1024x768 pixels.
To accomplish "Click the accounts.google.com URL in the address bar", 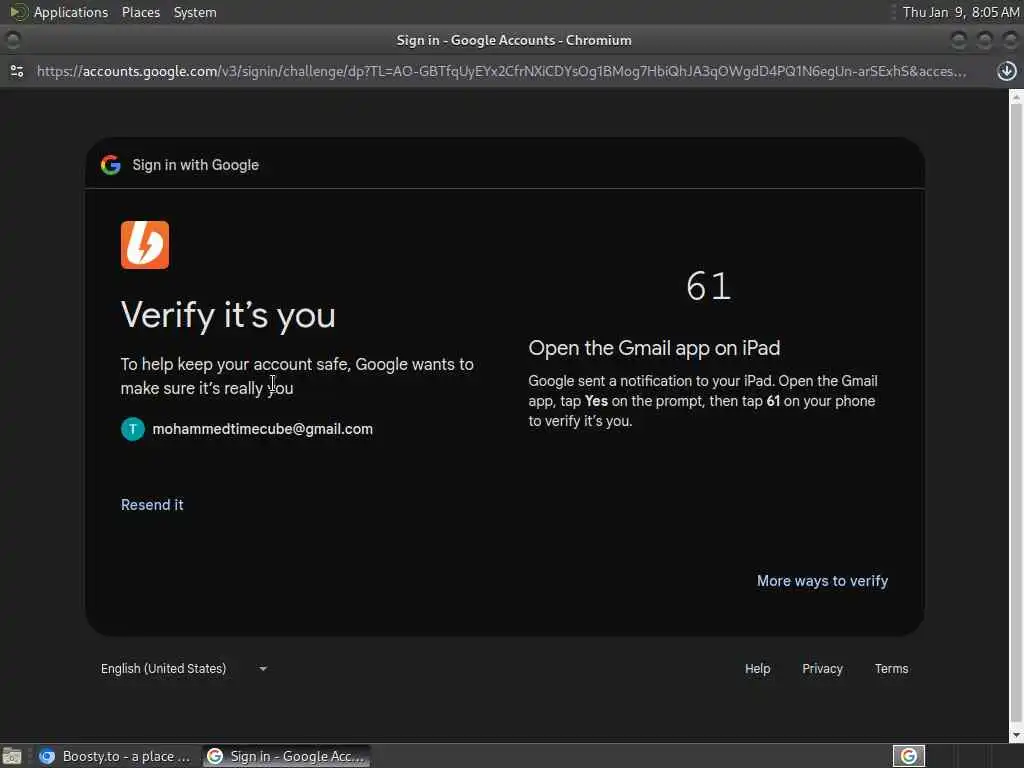I will tap(502, 71).
